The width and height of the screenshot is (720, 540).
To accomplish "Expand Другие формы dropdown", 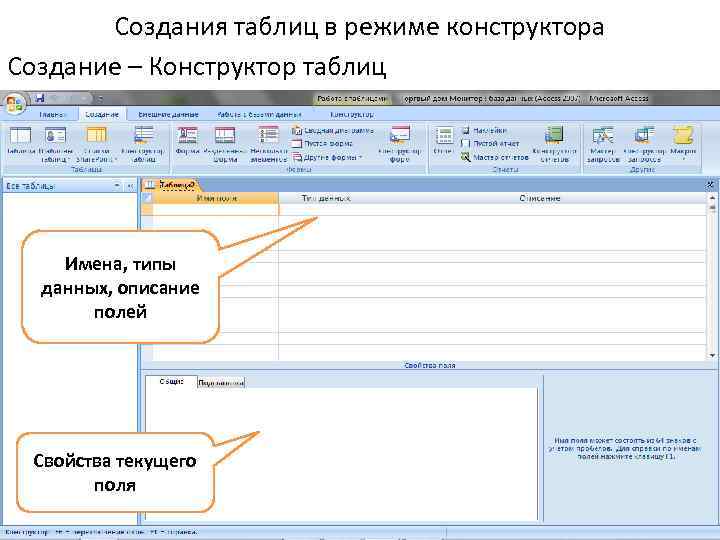I will coord(328,158).
